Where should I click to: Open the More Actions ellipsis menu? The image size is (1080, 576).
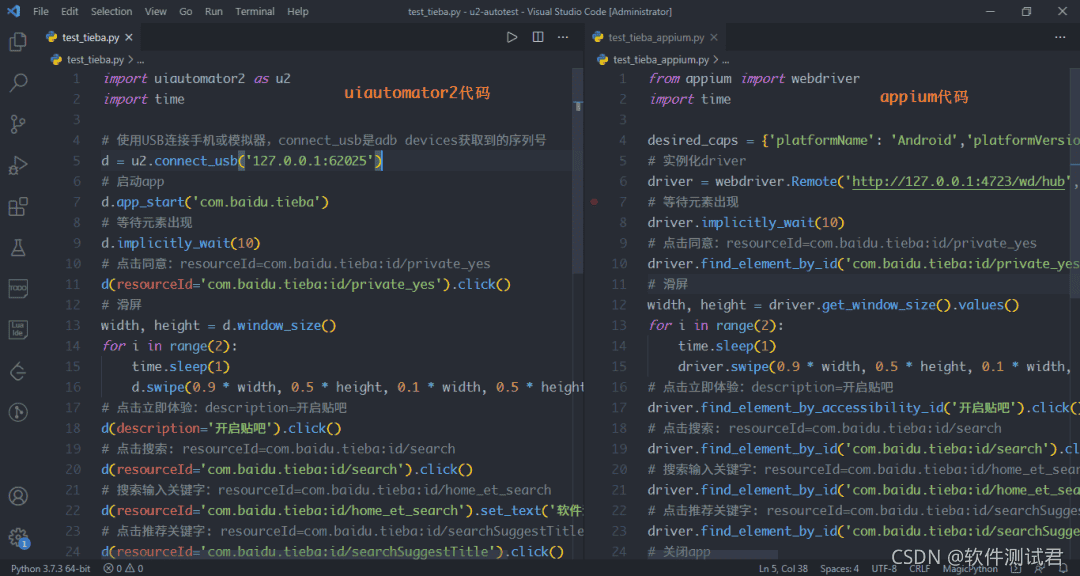click(564, 37)
